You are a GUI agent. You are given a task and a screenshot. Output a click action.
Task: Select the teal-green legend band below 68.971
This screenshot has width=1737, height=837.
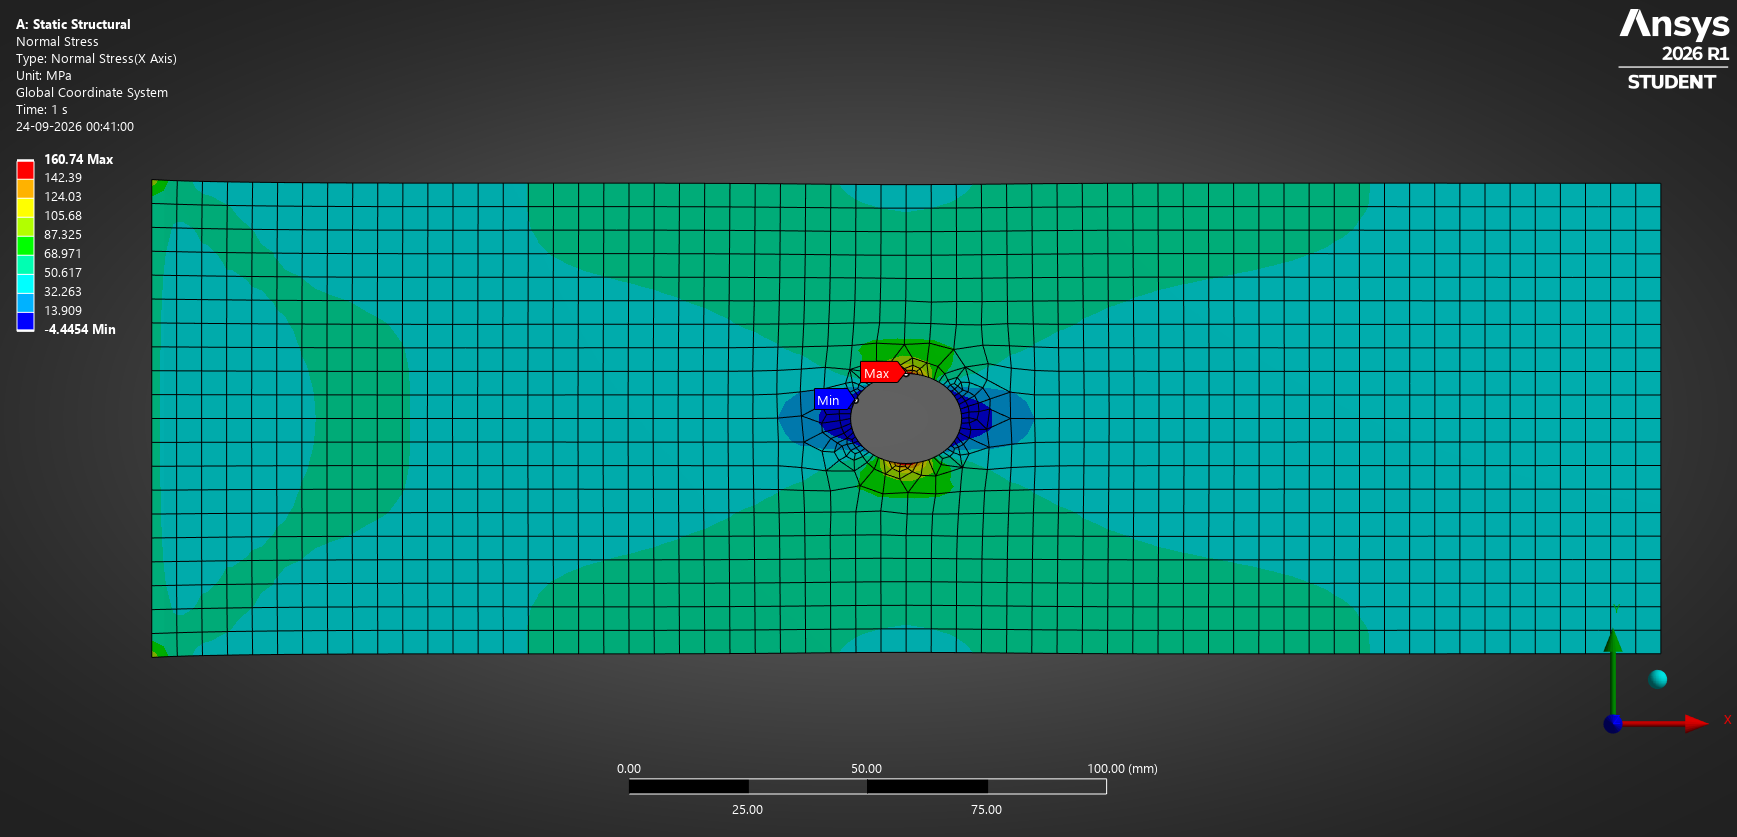tap(25, 264)
